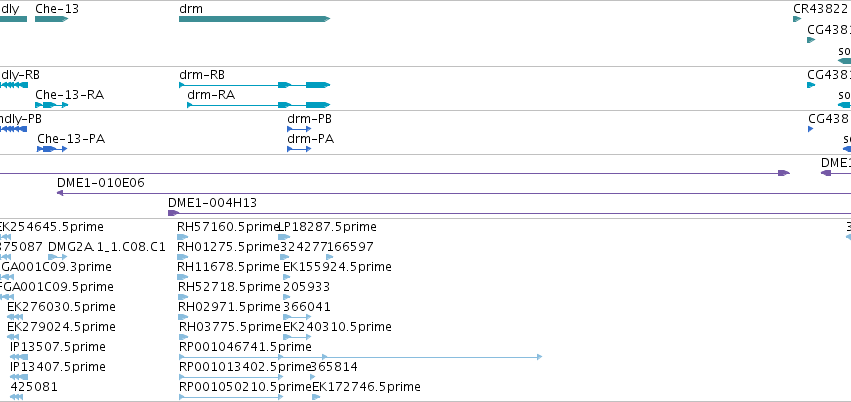The height and width of the screenshot is (402, 851).
Task: Click the Che-13-RA transcript feature
Action: (52, 105)
